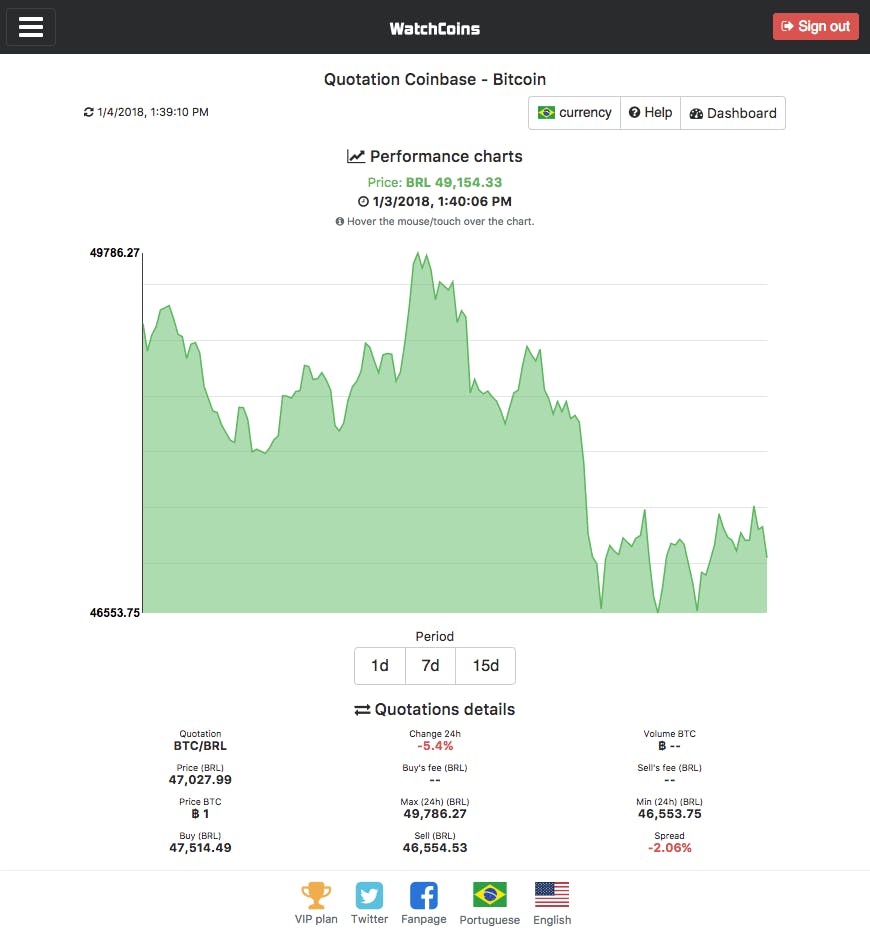Switch language to Portuguese flag
870x935 pixels.
click(x=490, y=894)
